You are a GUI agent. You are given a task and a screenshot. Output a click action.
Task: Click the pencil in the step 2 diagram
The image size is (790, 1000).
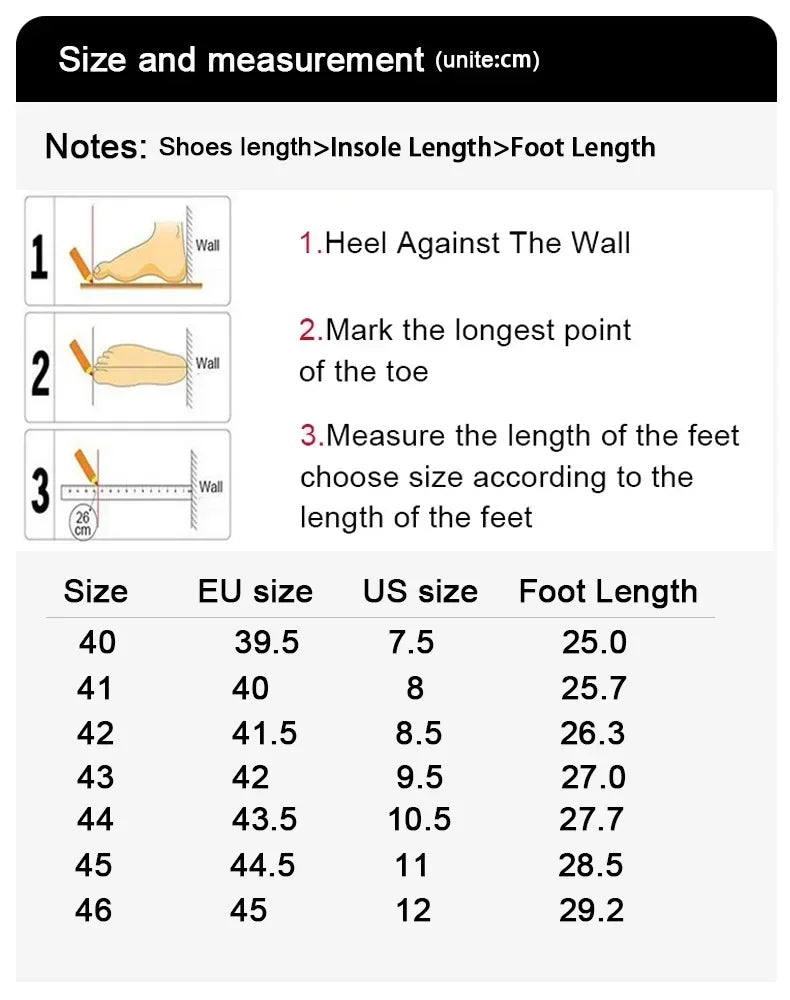pos(80,356)
